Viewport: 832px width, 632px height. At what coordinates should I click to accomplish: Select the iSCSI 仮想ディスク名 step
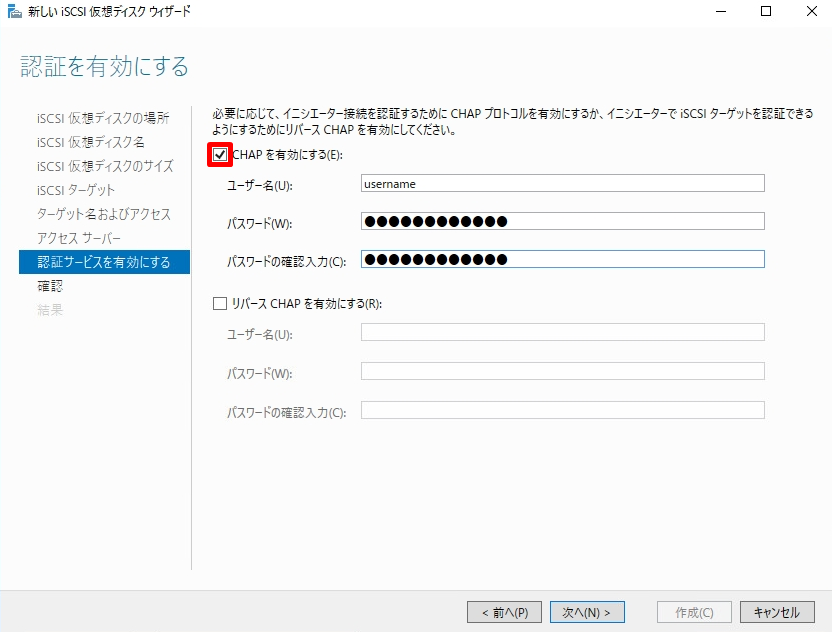(91, 142)
